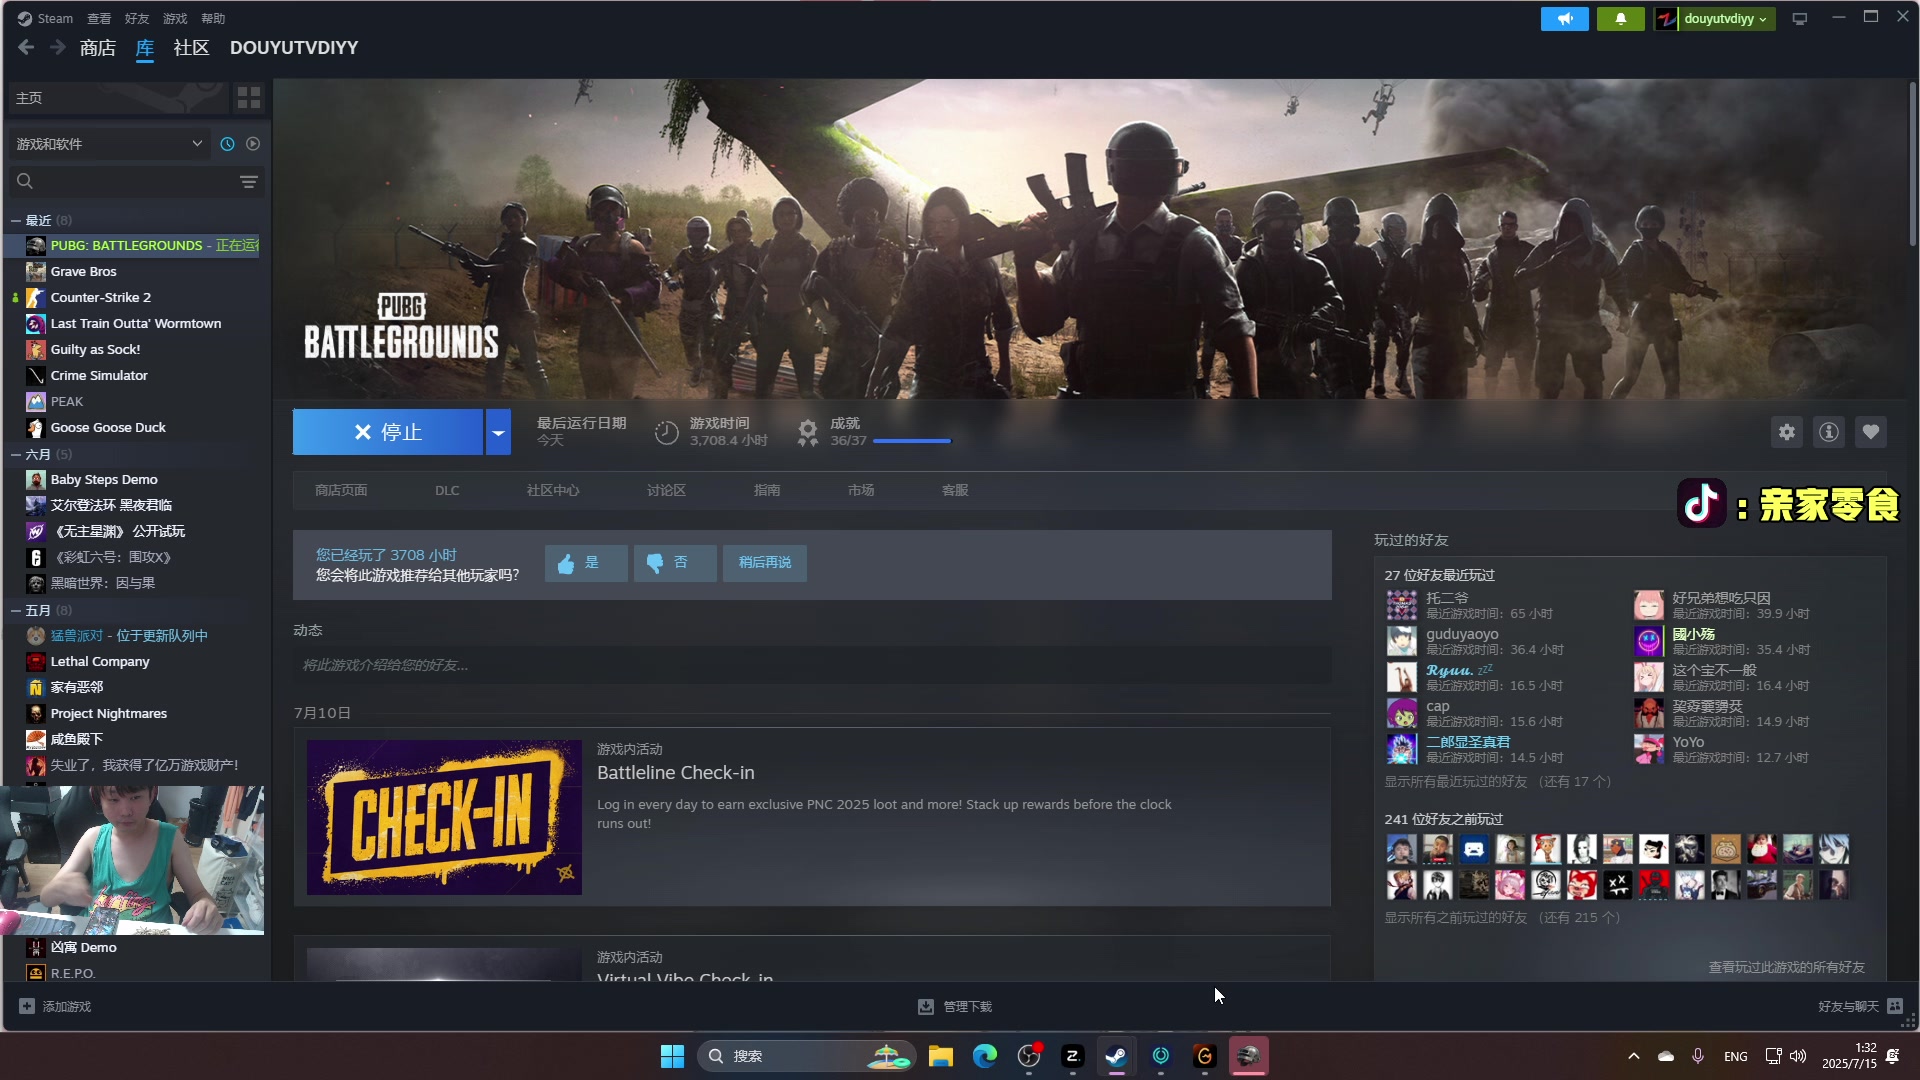Recommend game with thumbs up 是
This screenshot has height=1080, width=1920.
(x=586, y=563)
